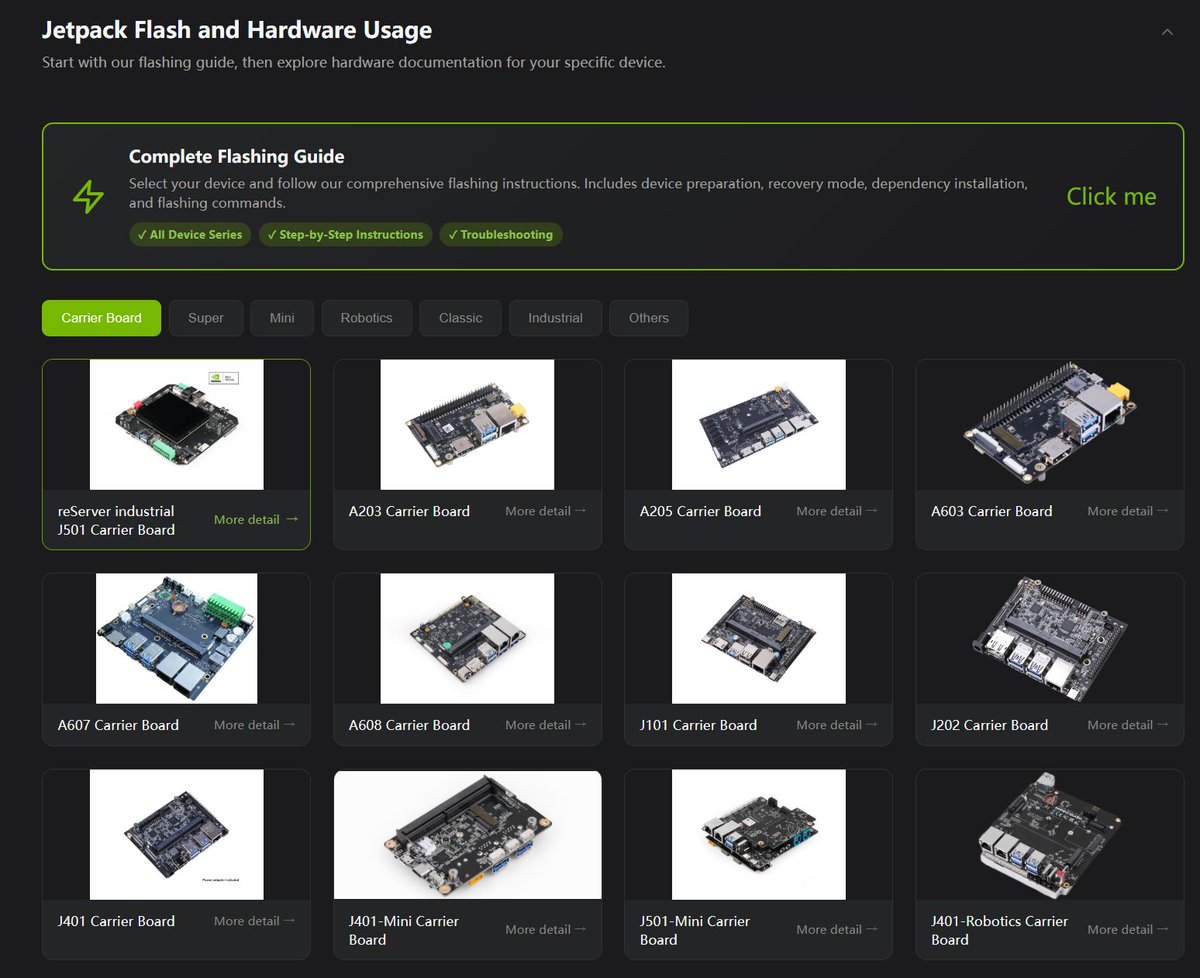Open the A205 Carrier Board image
The width and height of the screenshot is (1200, 978).
[x=758, y=424]
